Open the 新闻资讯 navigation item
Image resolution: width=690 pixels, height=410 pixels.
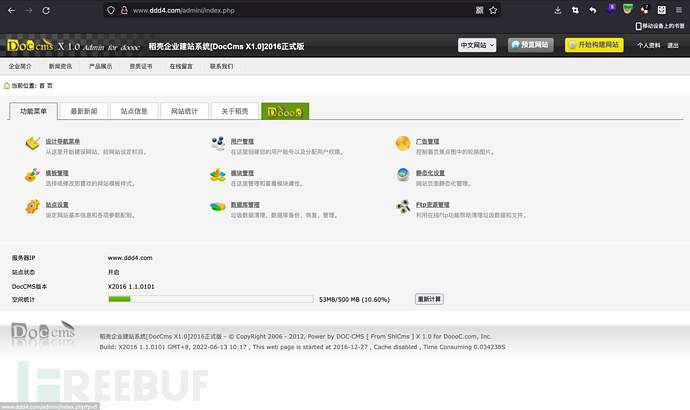[x=60, y=66]
